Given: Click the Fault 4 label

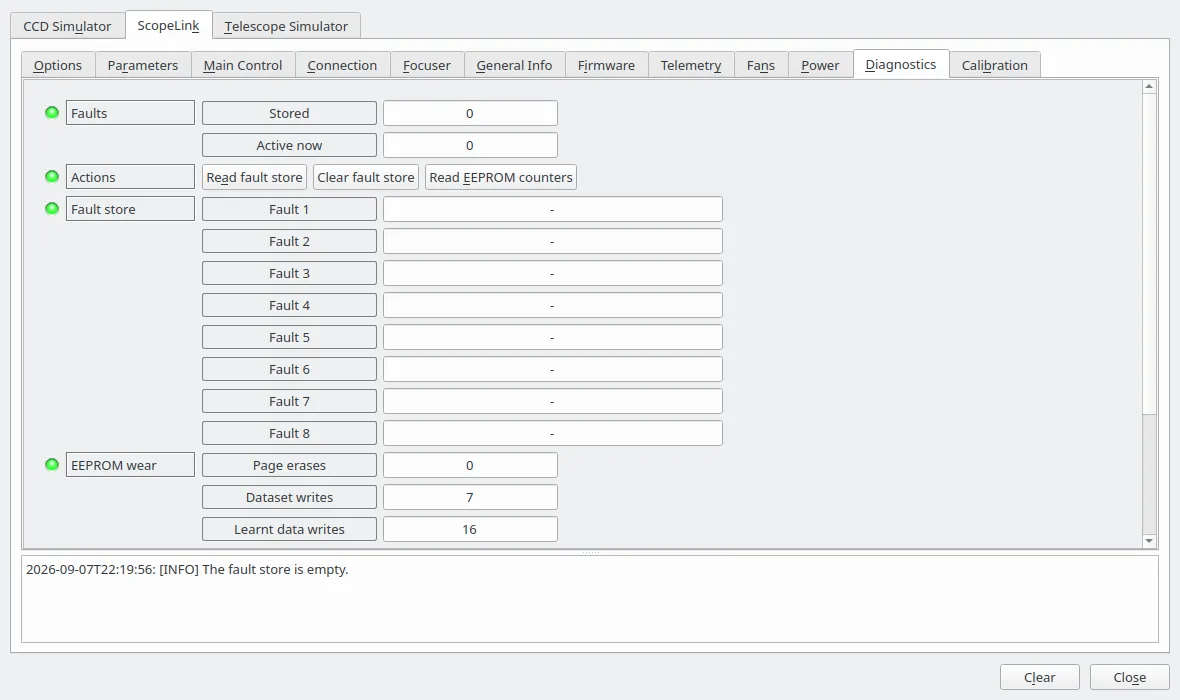Looking at the screenshot, I should 289,305.
